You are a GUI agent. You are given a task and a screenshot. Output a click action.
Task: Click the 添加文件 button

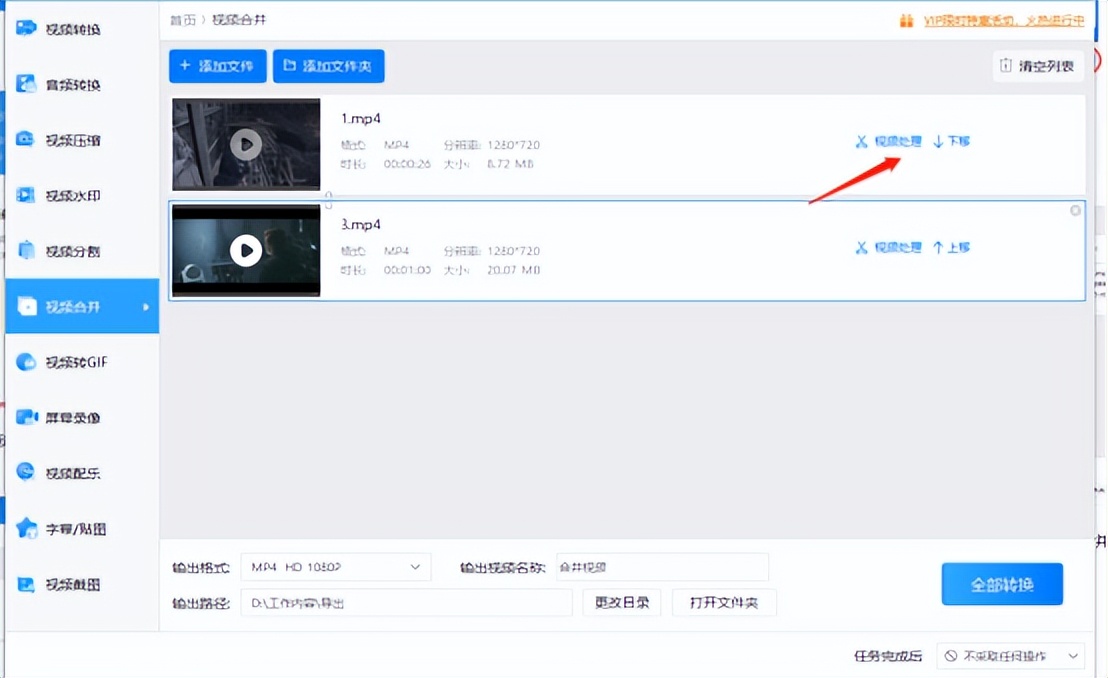pos(218,66)
